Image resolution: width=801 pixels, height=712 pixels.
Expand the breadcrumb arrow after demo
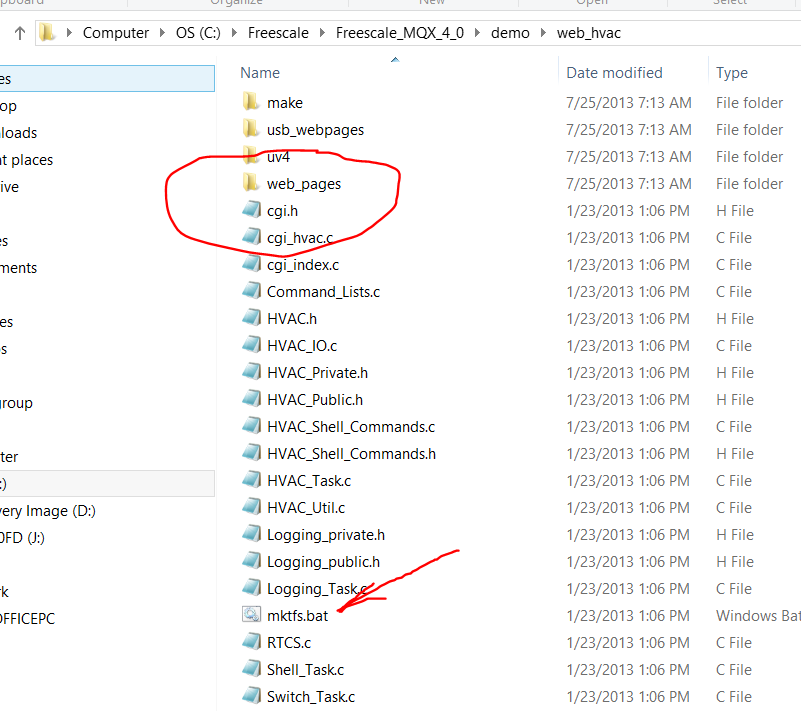[x=544, y=33]
